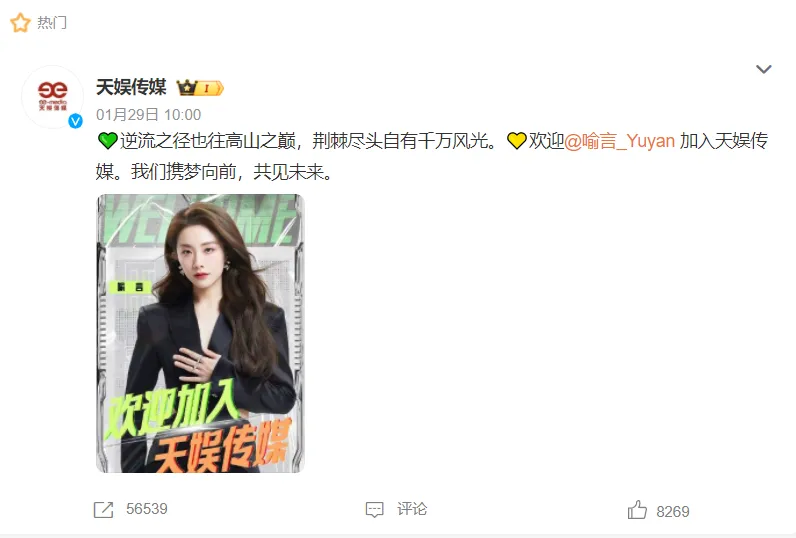Viewport: 796px width, 538px height.
Task: Click the comment bubble icon
Action: click(x=375, y=510)
